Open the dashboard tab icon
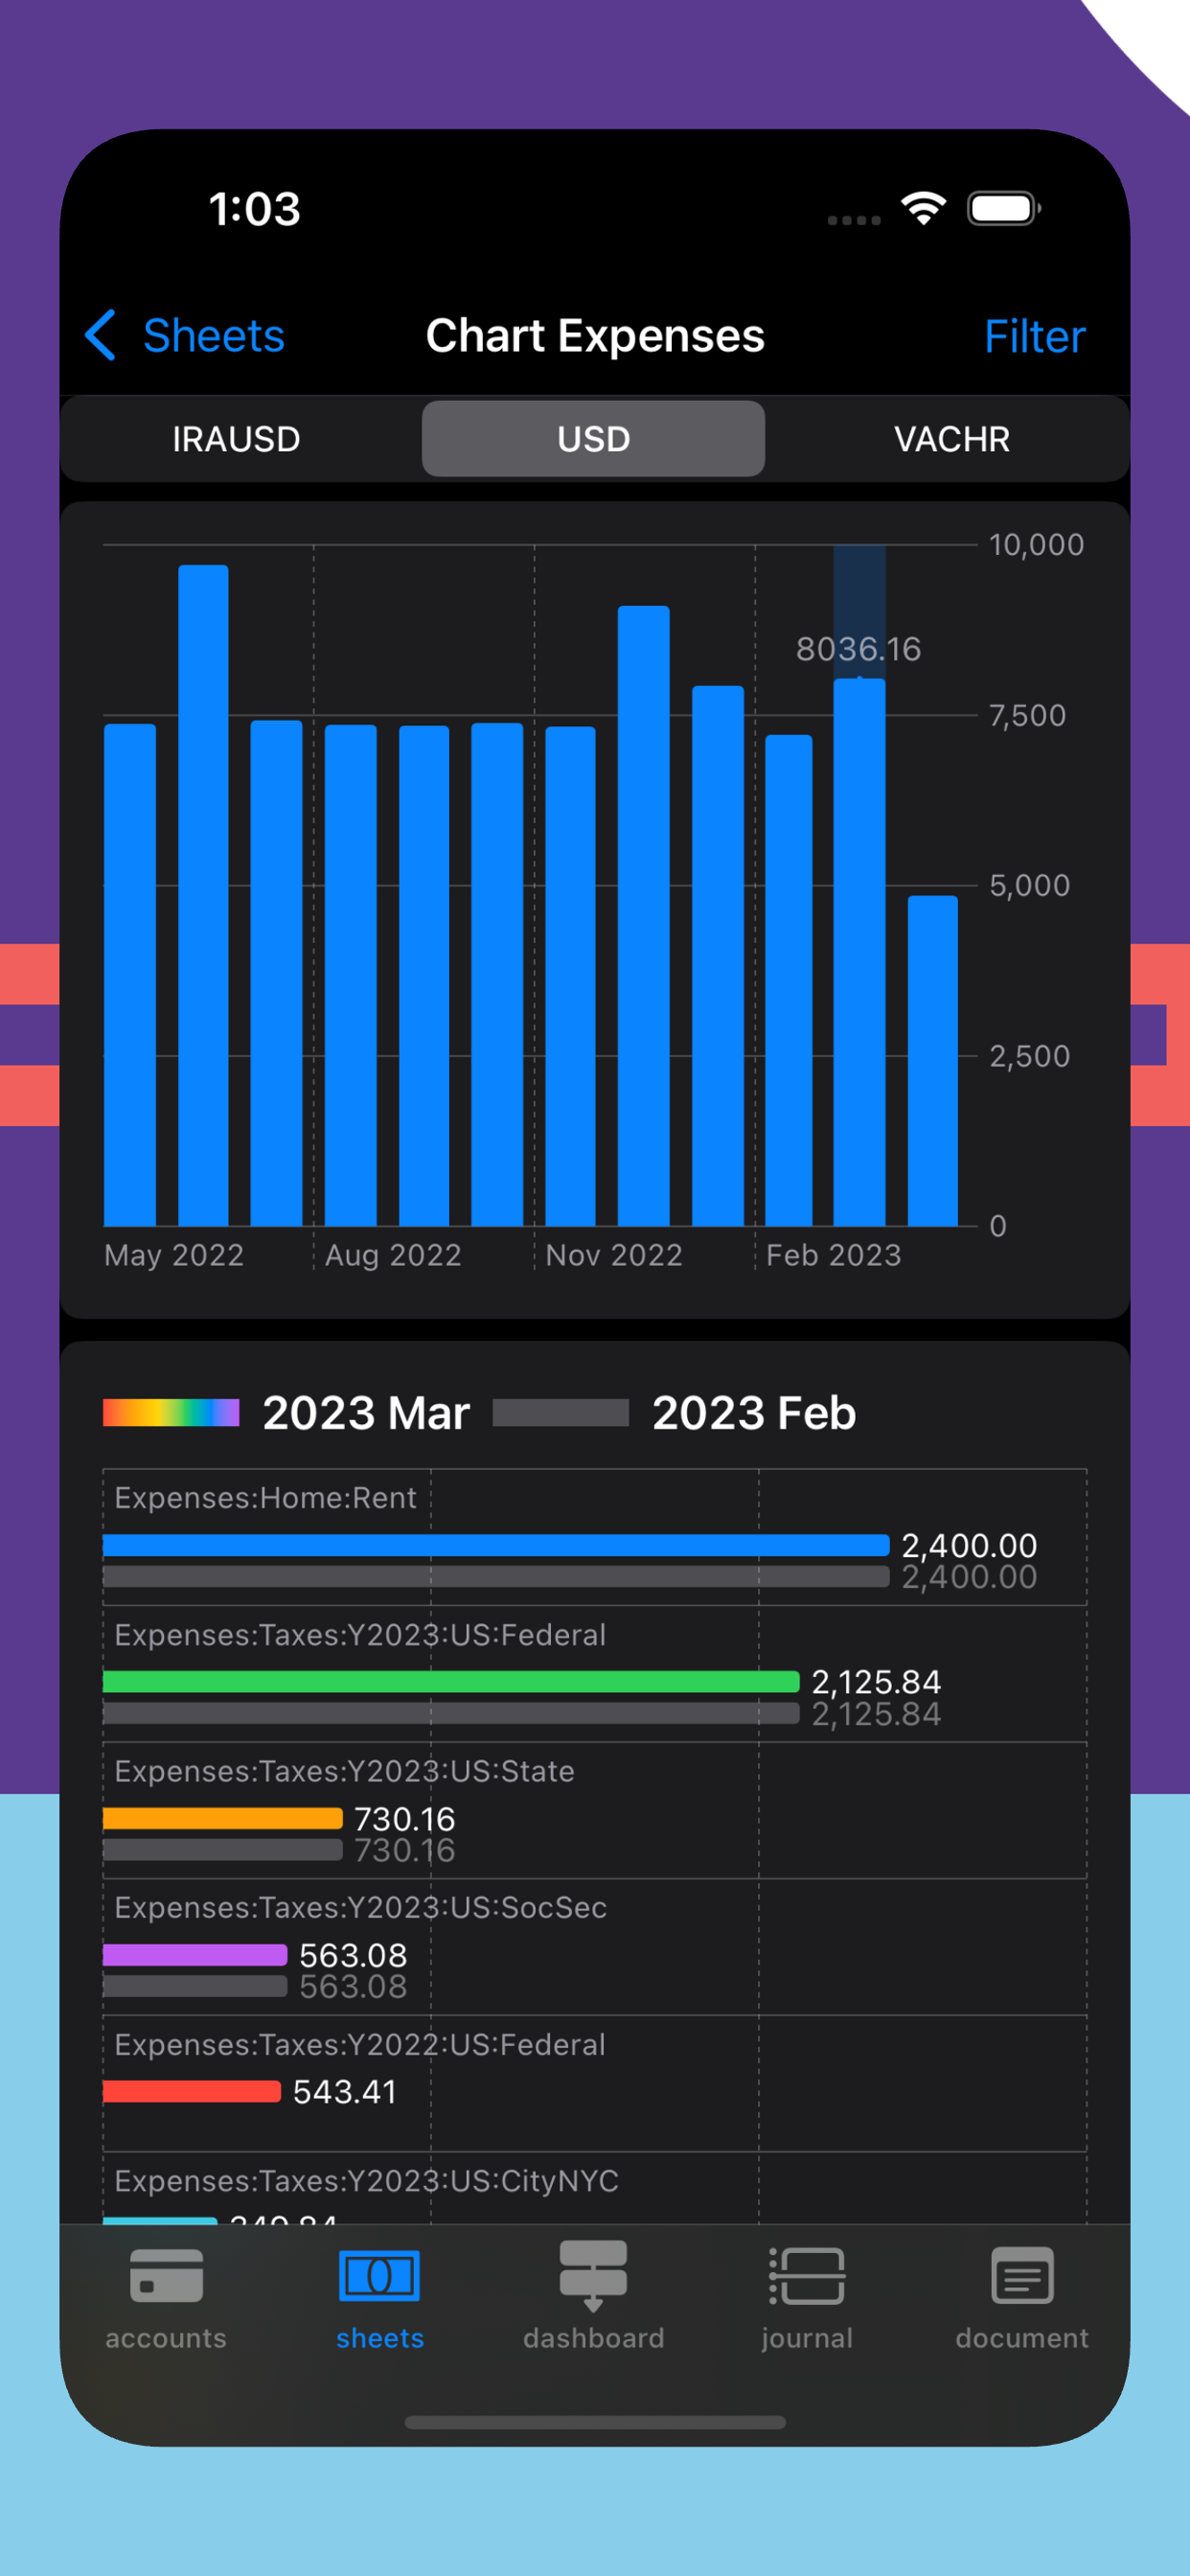Screen dimensions: 1190x2576 coord(593,2276)
